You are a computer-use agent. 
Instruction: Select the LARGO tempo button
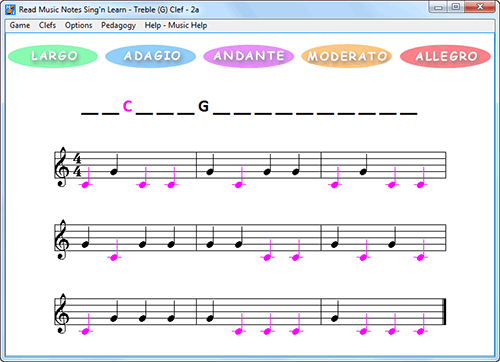[x=53, y=56]
